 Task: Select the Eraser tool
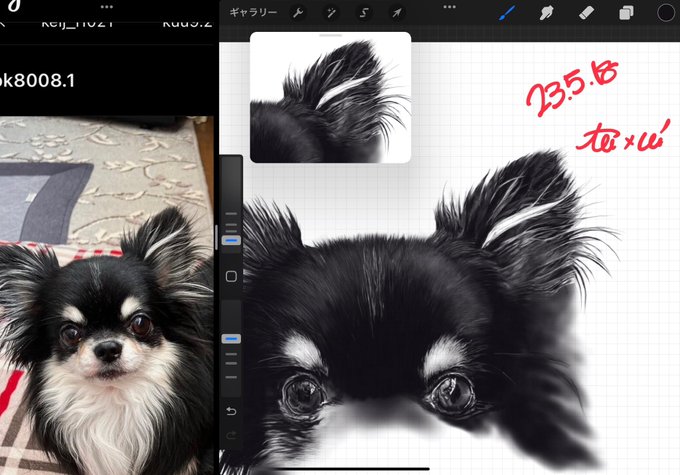click(586, 13)
